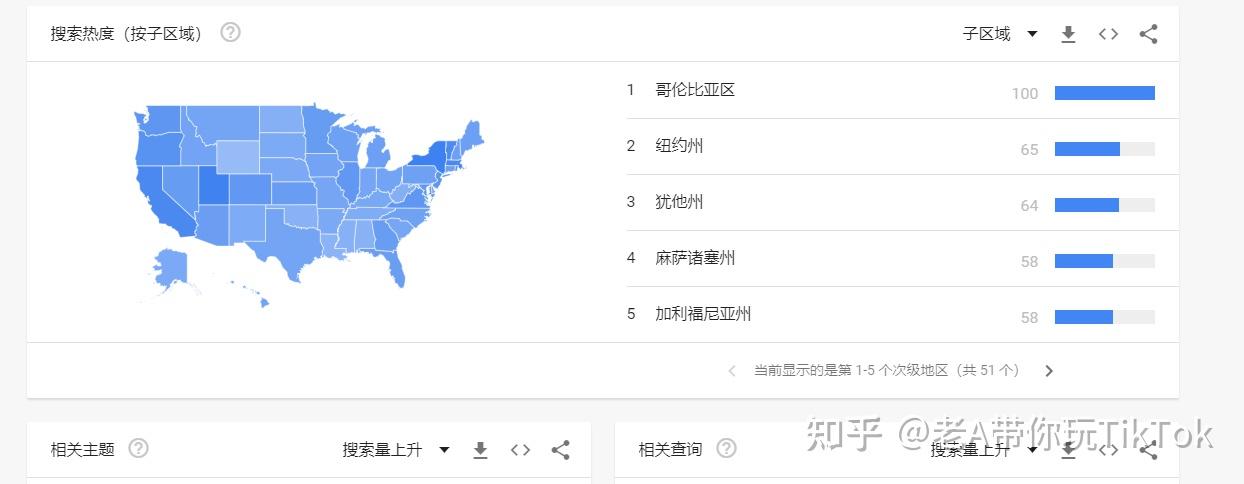Open help for 搜索热度 by subregion
Screen dimensions: 1244x484
230,33
